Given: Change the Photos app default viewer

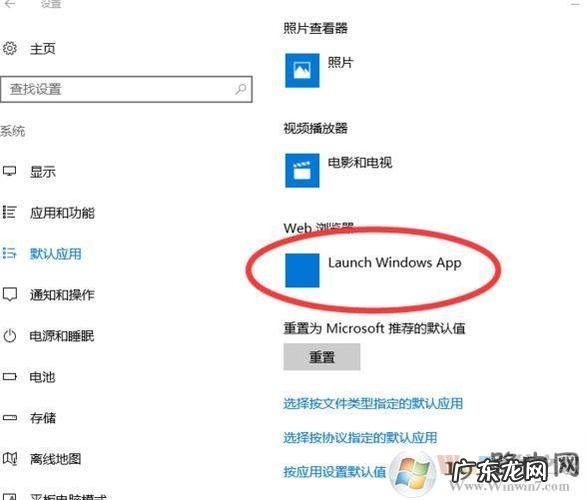Looking at the screenshot, I should (320, 70).
